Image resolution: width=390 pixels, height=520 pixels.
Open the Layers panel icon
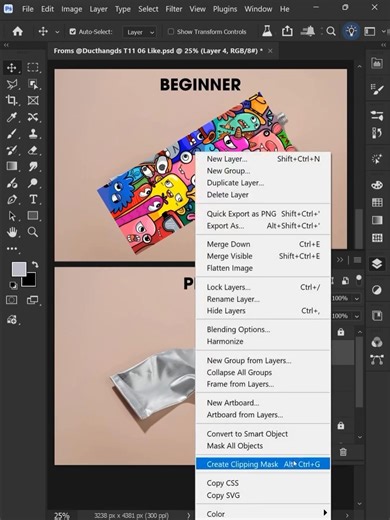point(377,264)
